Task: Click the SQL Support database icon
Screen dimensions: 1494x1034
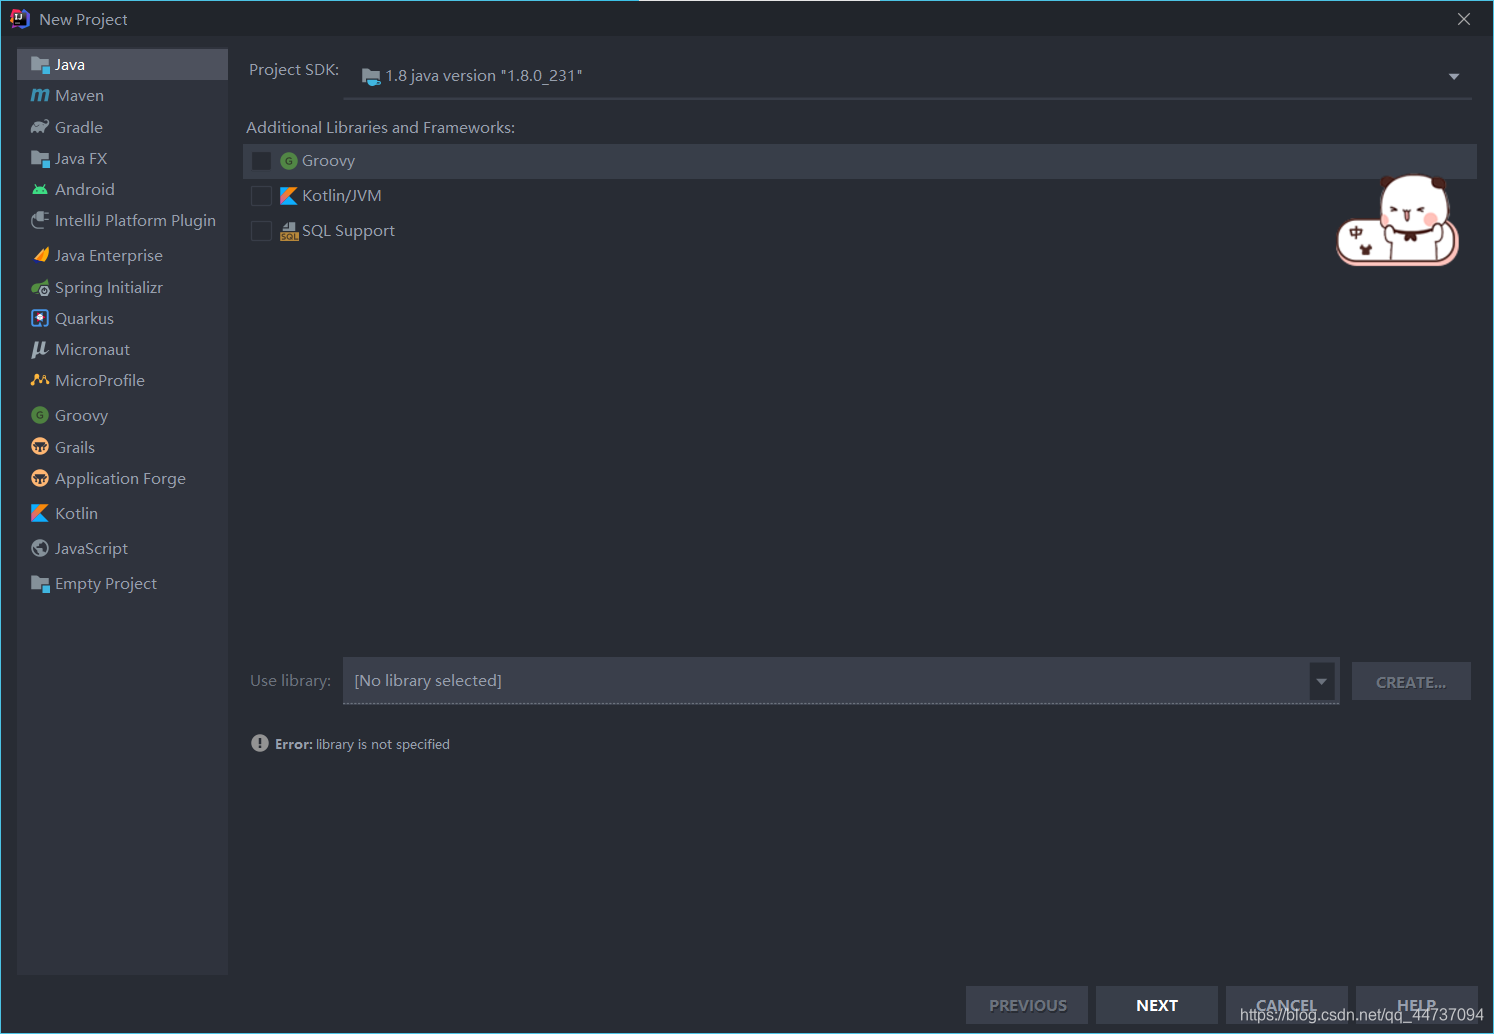Action: coord(289,231)
